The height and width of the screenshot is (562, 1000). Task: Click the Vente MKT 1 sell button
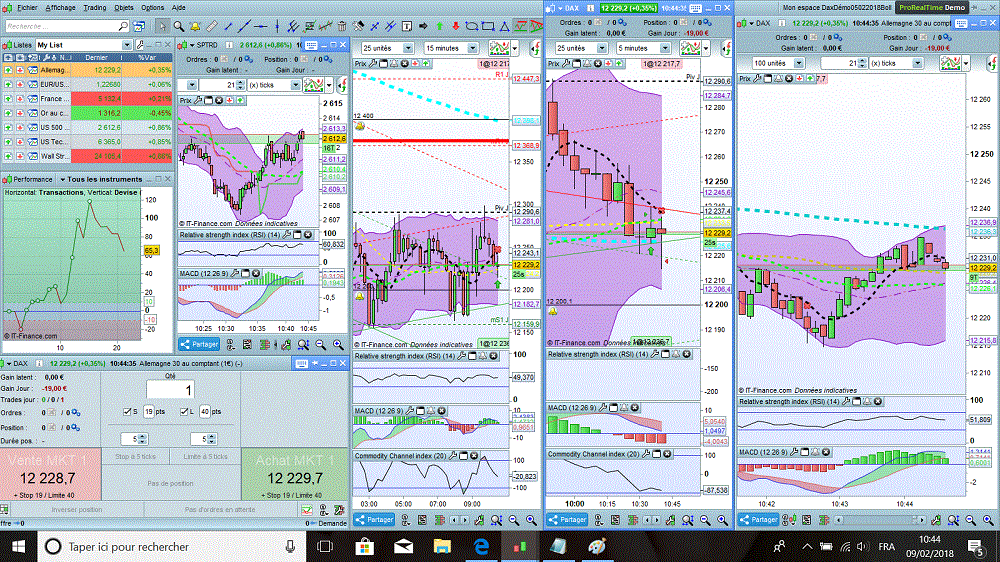pos(50,474)
